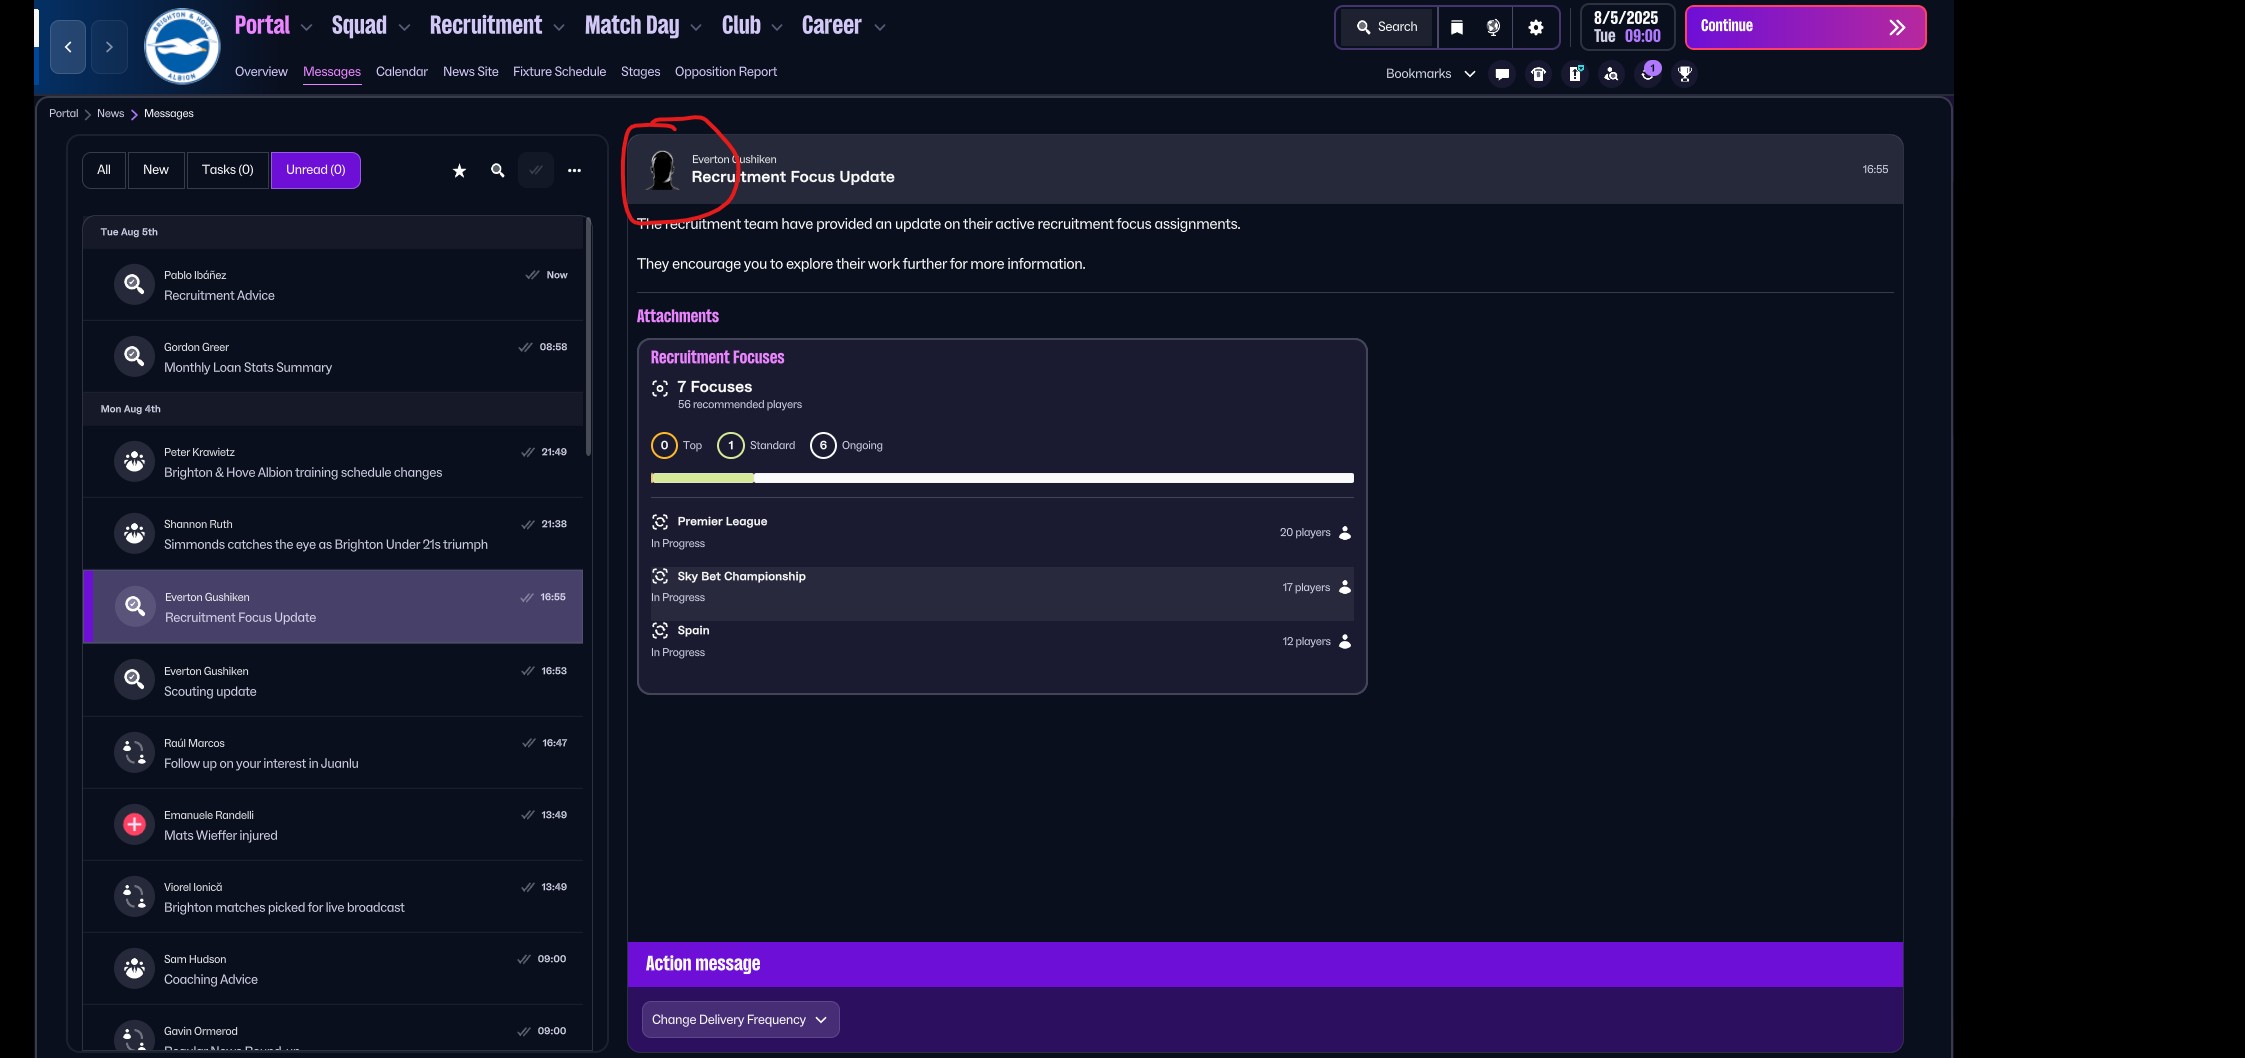2245x1058 pixels.
Task: Open the notification icon with badge 1
Action: [x=1648, y=73]
